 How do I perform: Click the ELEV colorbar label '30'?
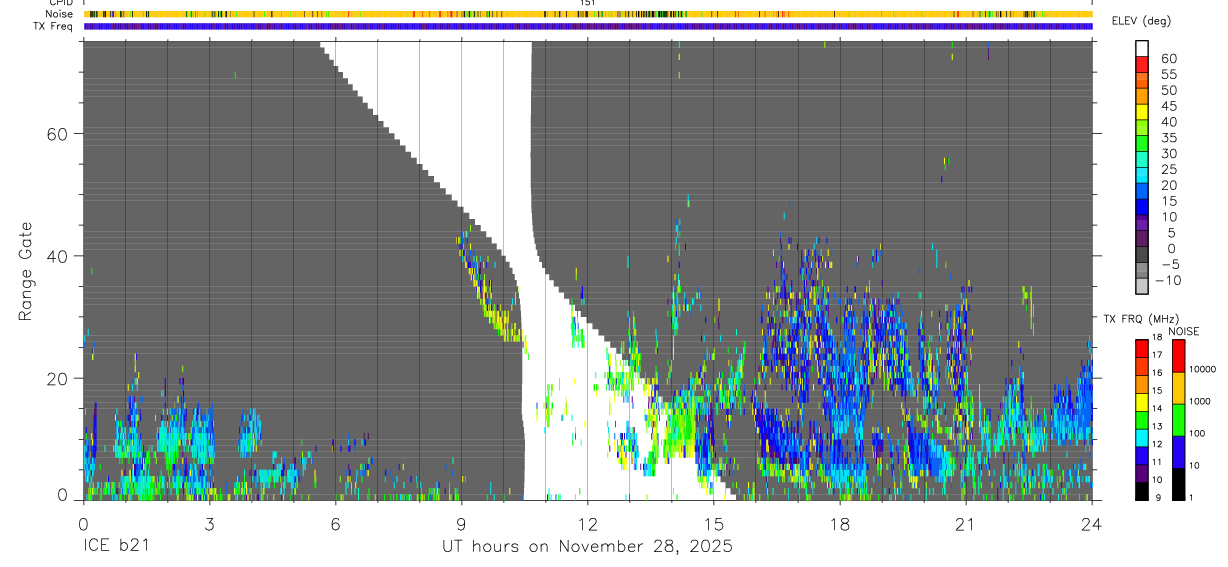[x=1168, y=153]
